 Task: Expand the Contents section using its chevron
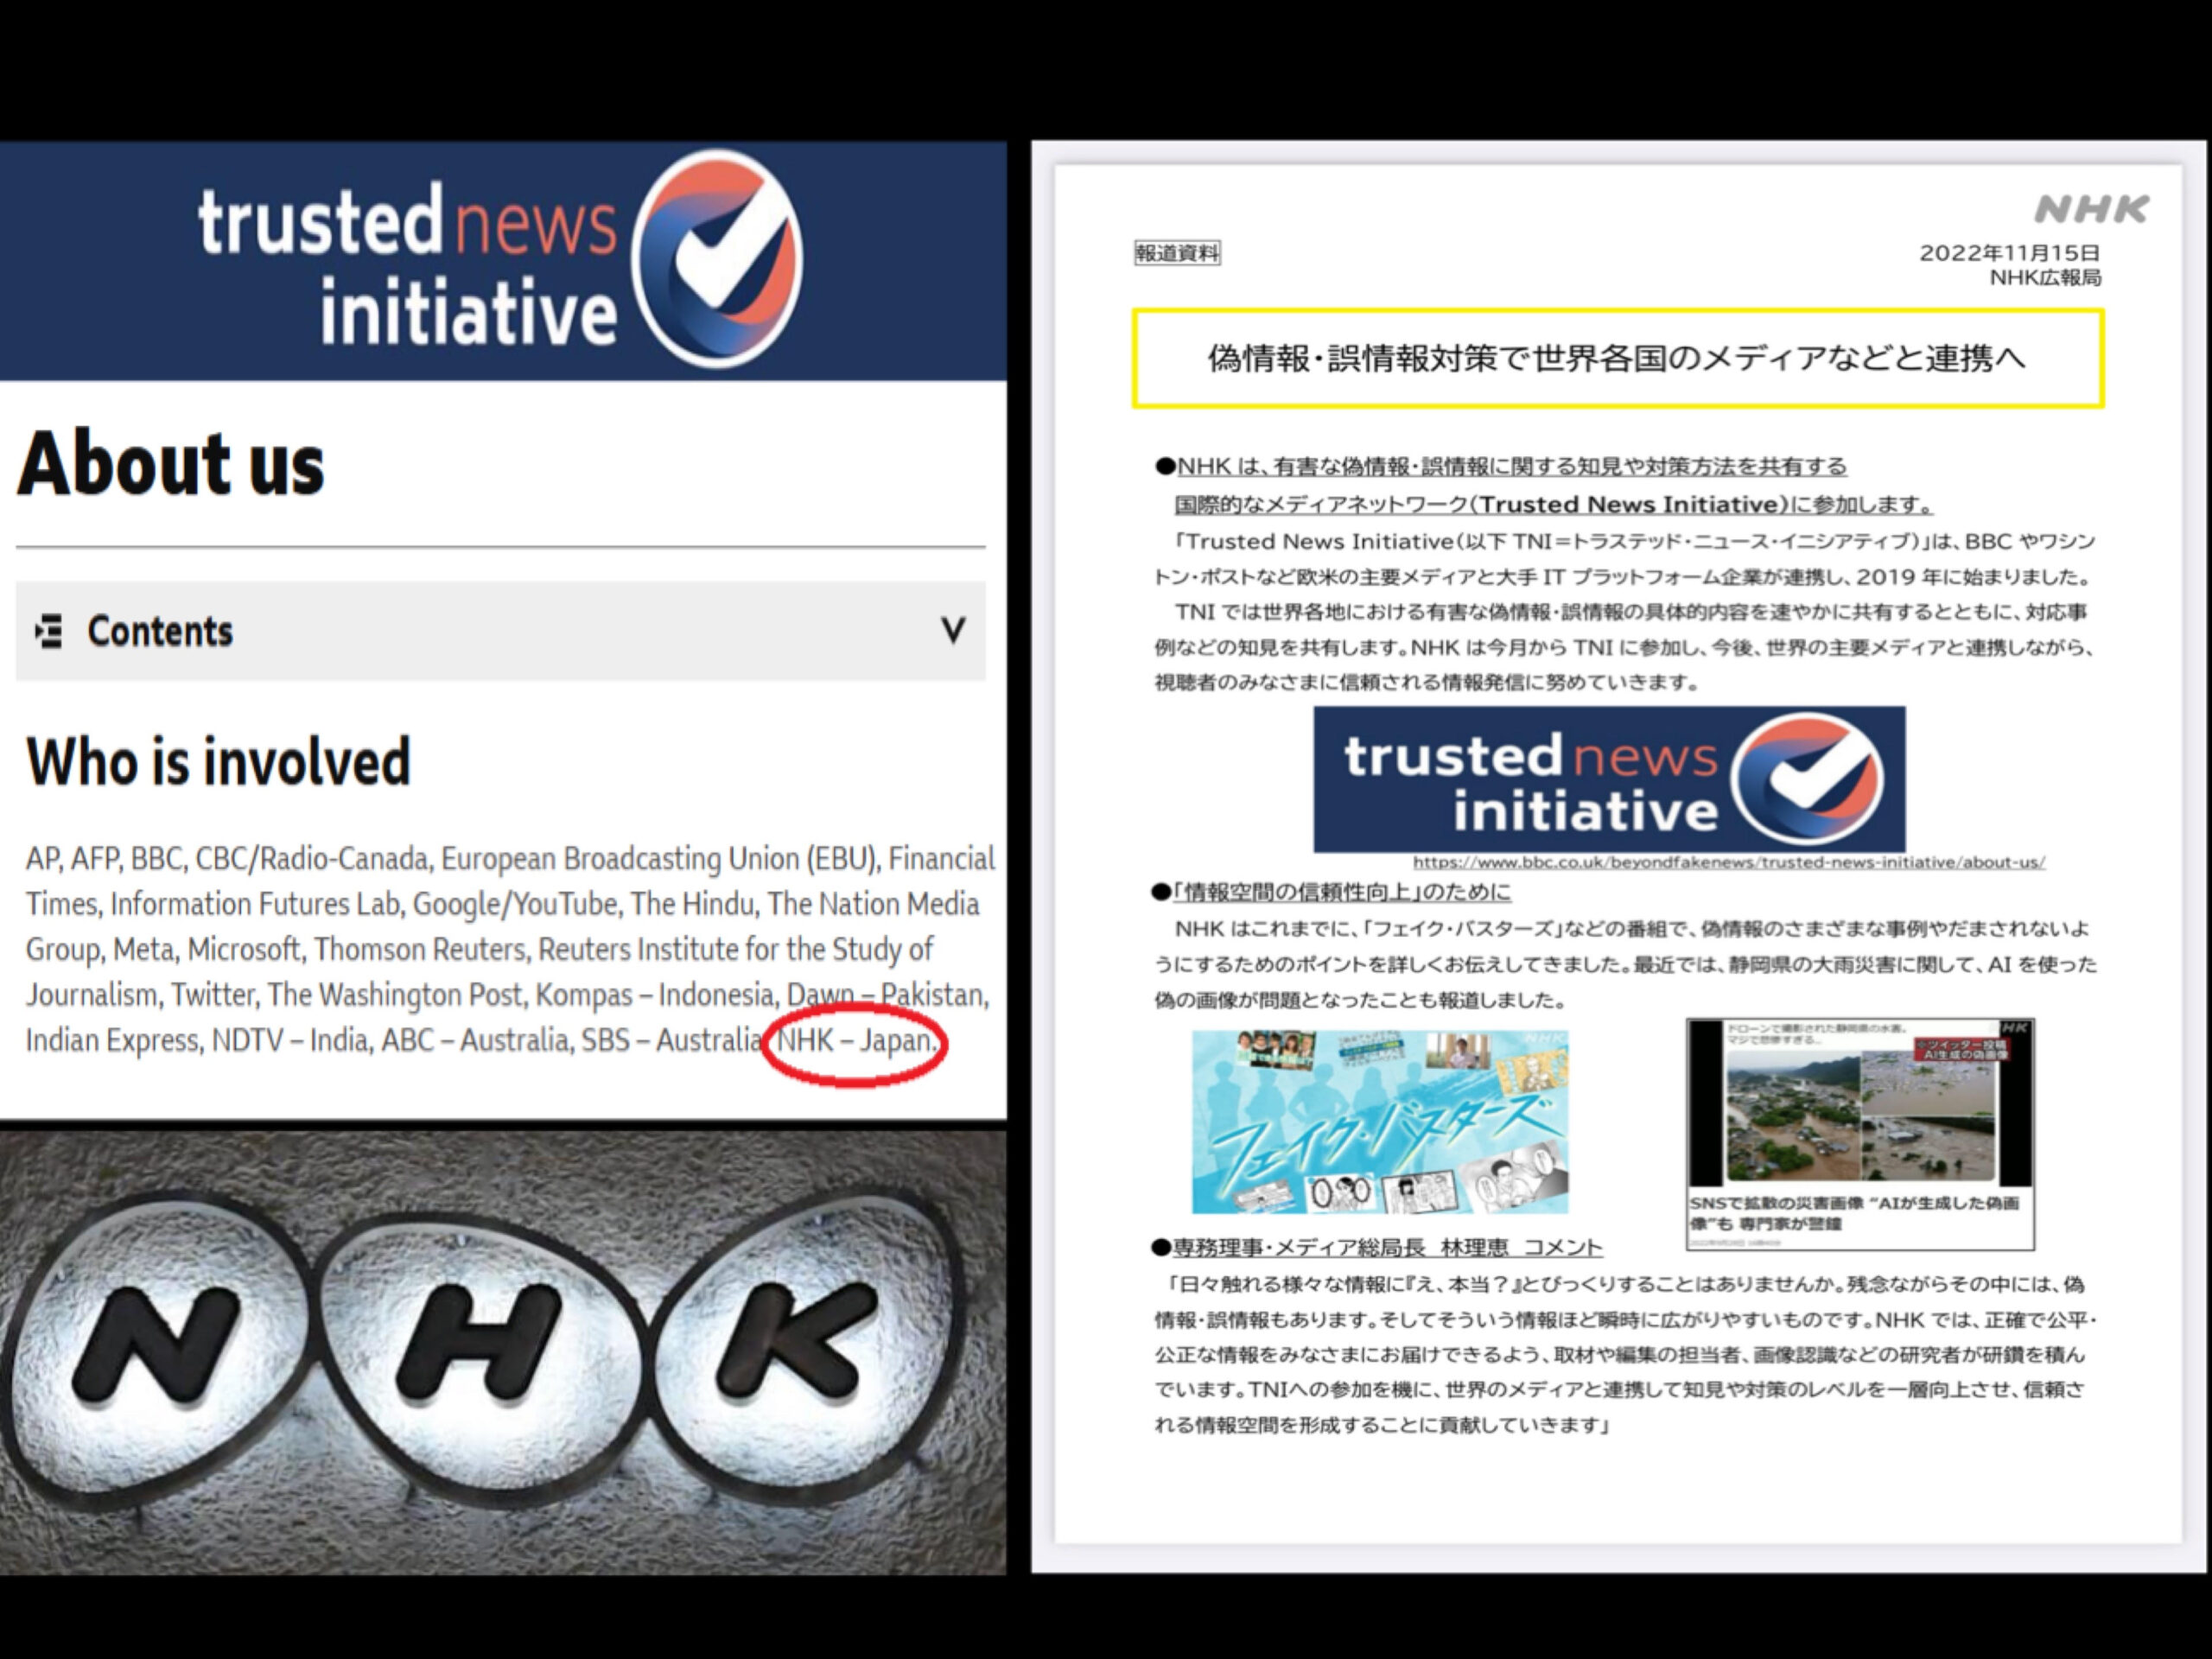pos(952,632)
